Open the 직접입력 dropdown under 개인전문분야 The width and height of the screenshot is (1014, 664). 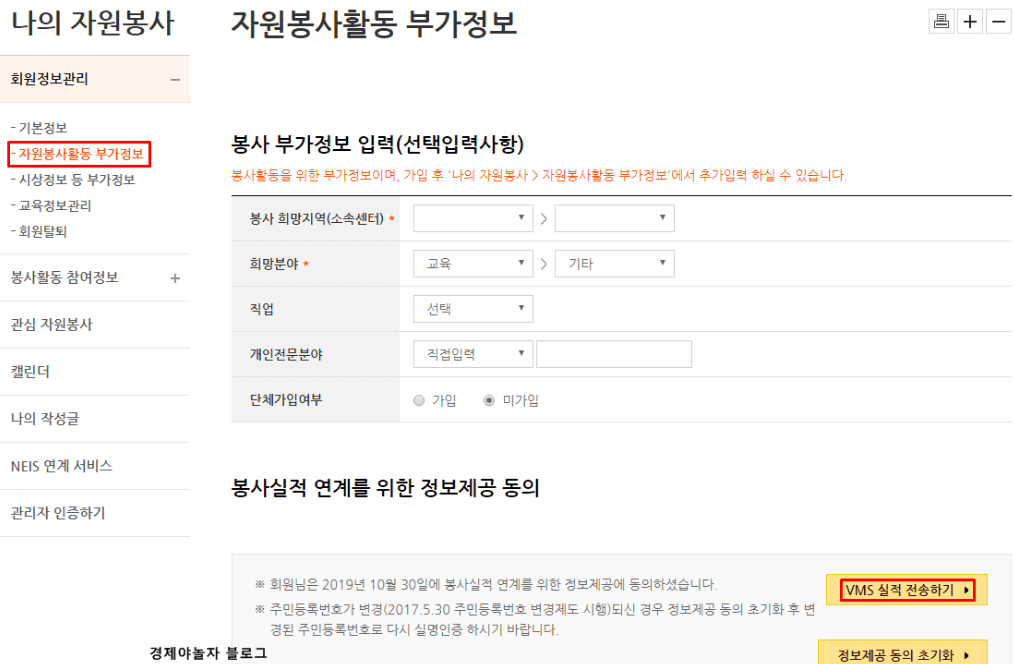[x=473, y=354]
